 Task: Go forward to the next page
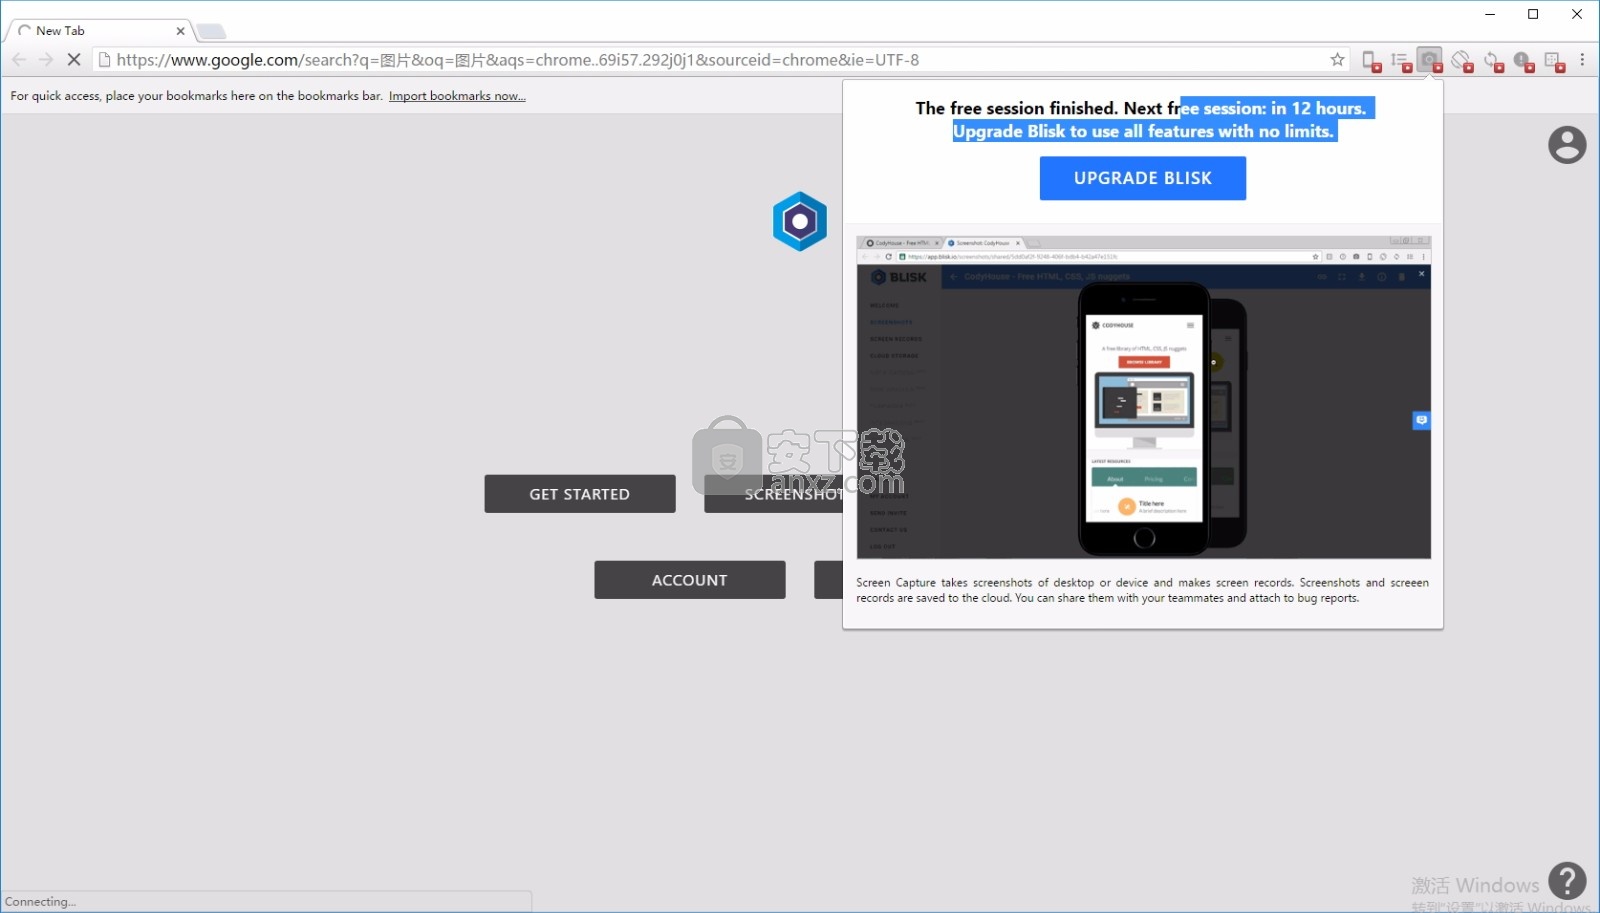pyautogui.click(x=46, y=60)
